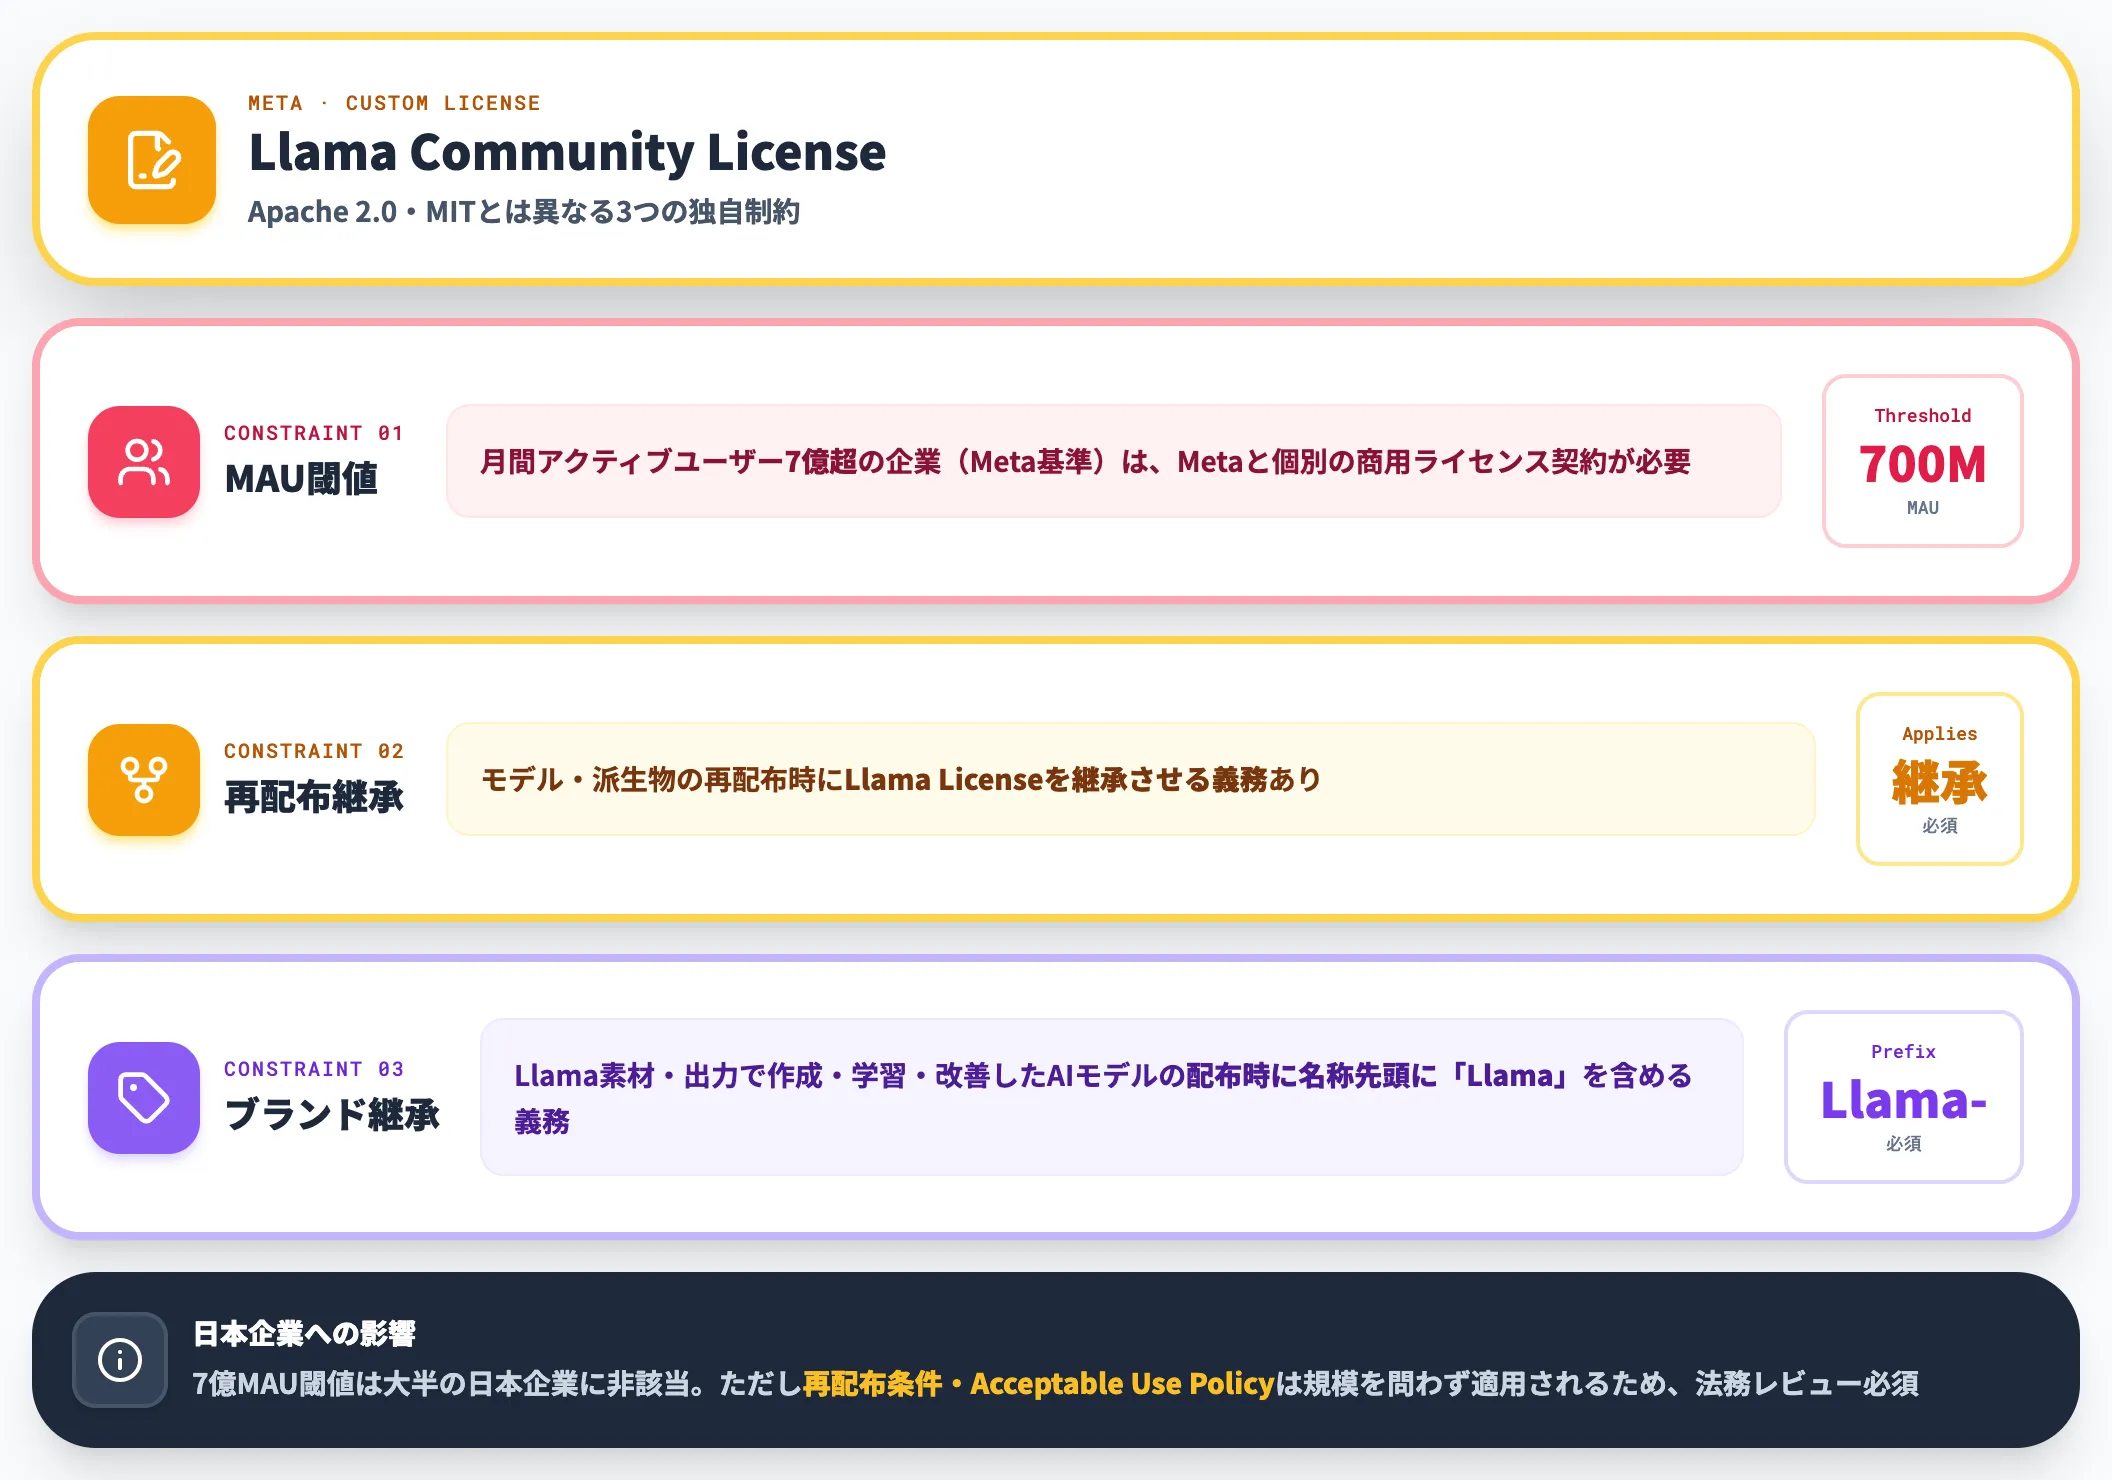
Task: Click the purple tag icon for ブランド継承
Action: [144, 1098]
